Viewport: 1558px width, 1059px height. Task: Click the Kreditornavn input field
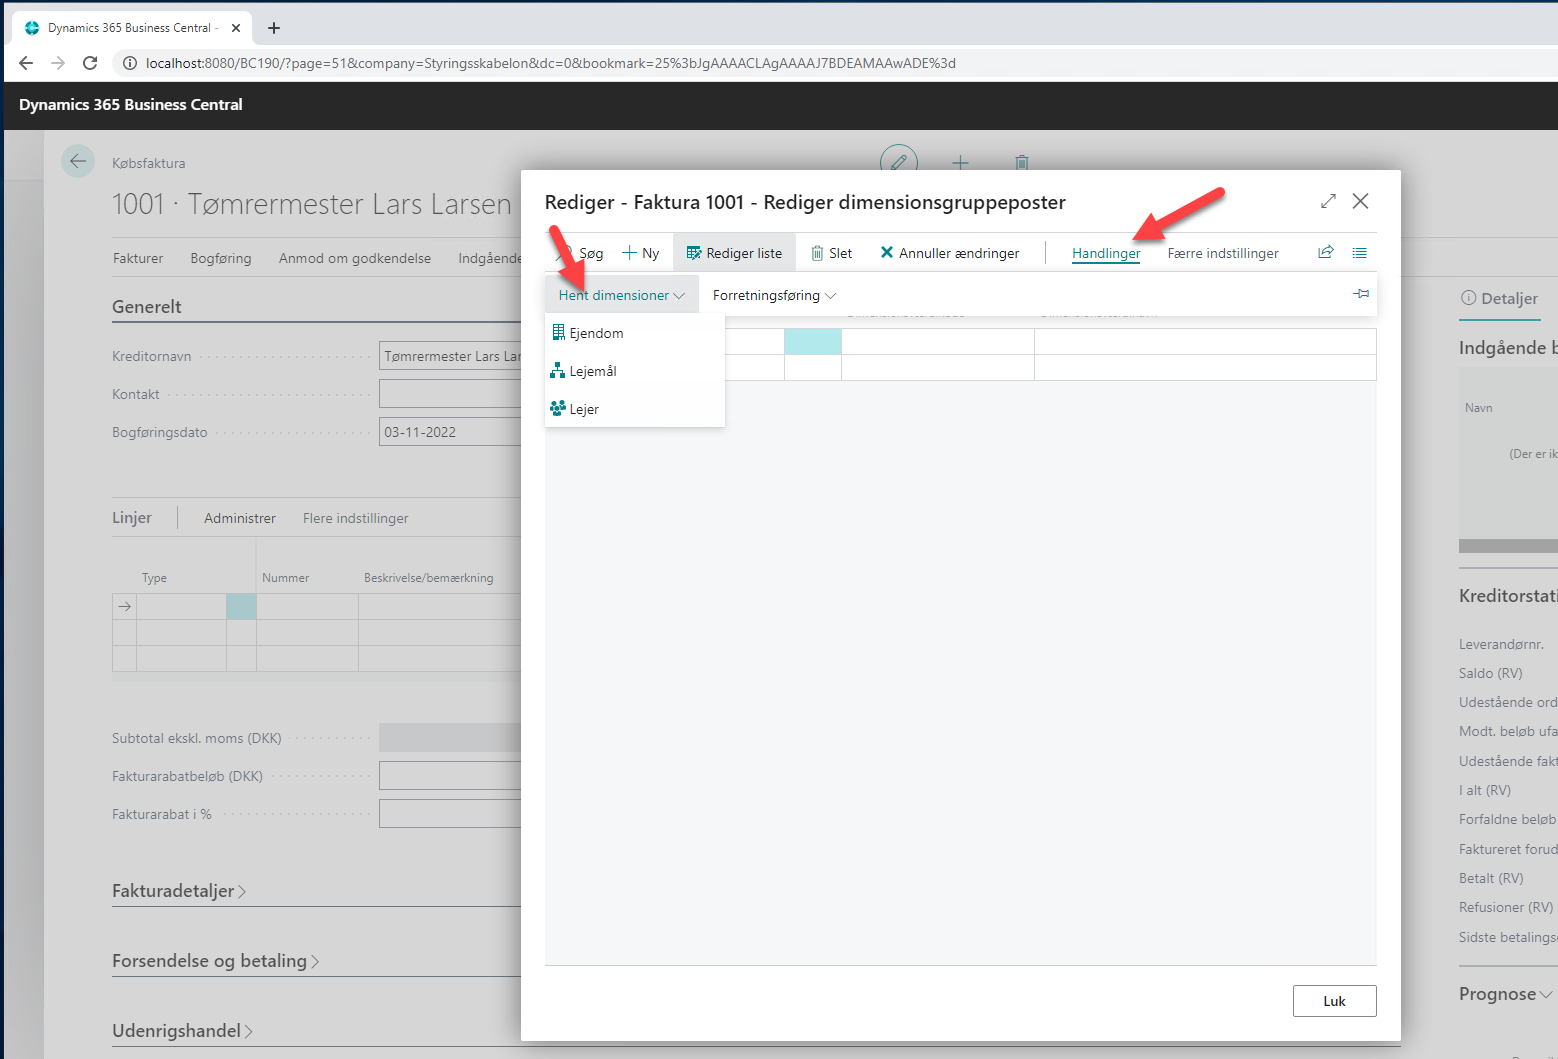[x=450, y=356]
